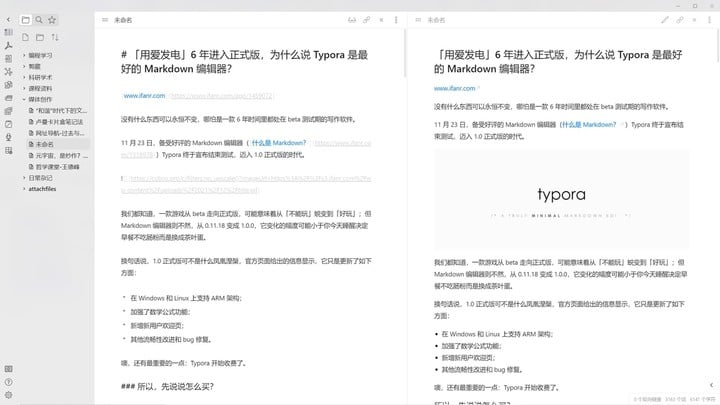Viewport: 720px width, 405px height.
Task: Expand the 课程资料 folder
Action: point(40,88)
